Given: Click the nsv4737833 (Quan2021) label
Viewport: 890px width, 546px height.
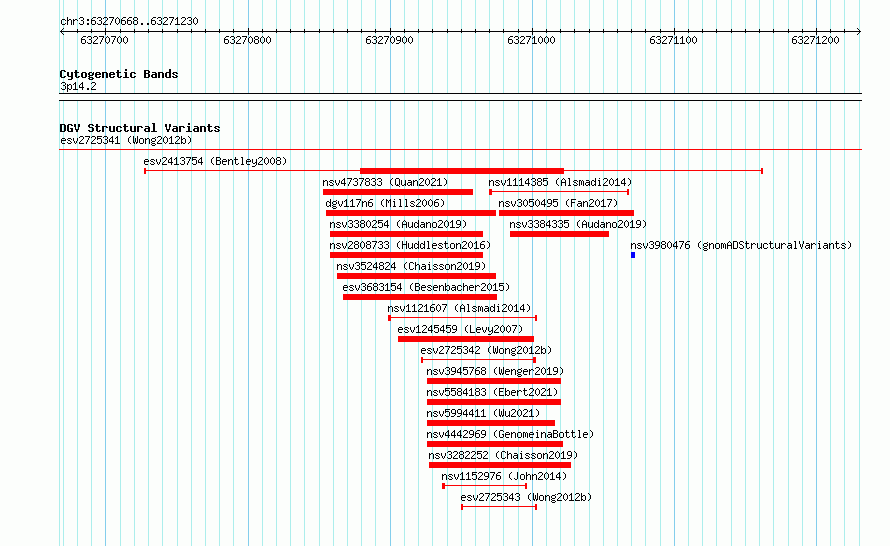Looking at the screenshot, I should click(x=385, y=182).
